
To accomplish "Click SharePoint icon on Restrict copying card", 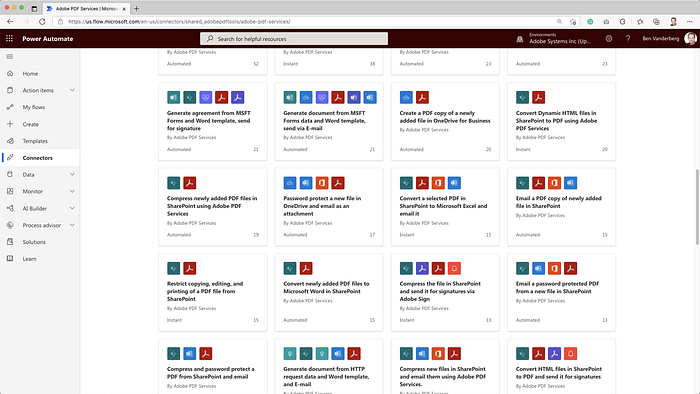I will click(174, 268).
